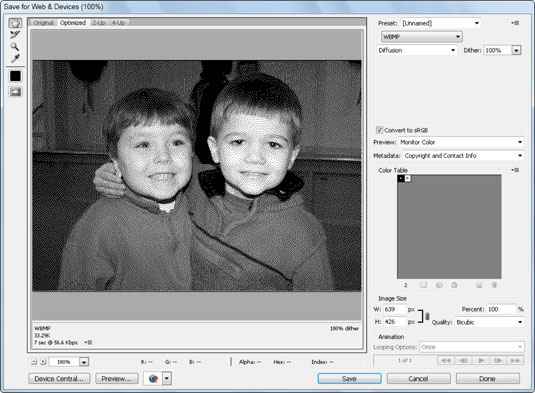Image resolution: width=535 pixels, height=393 pixels.
Task: Click the Percent field
Action: coord(501,309)
